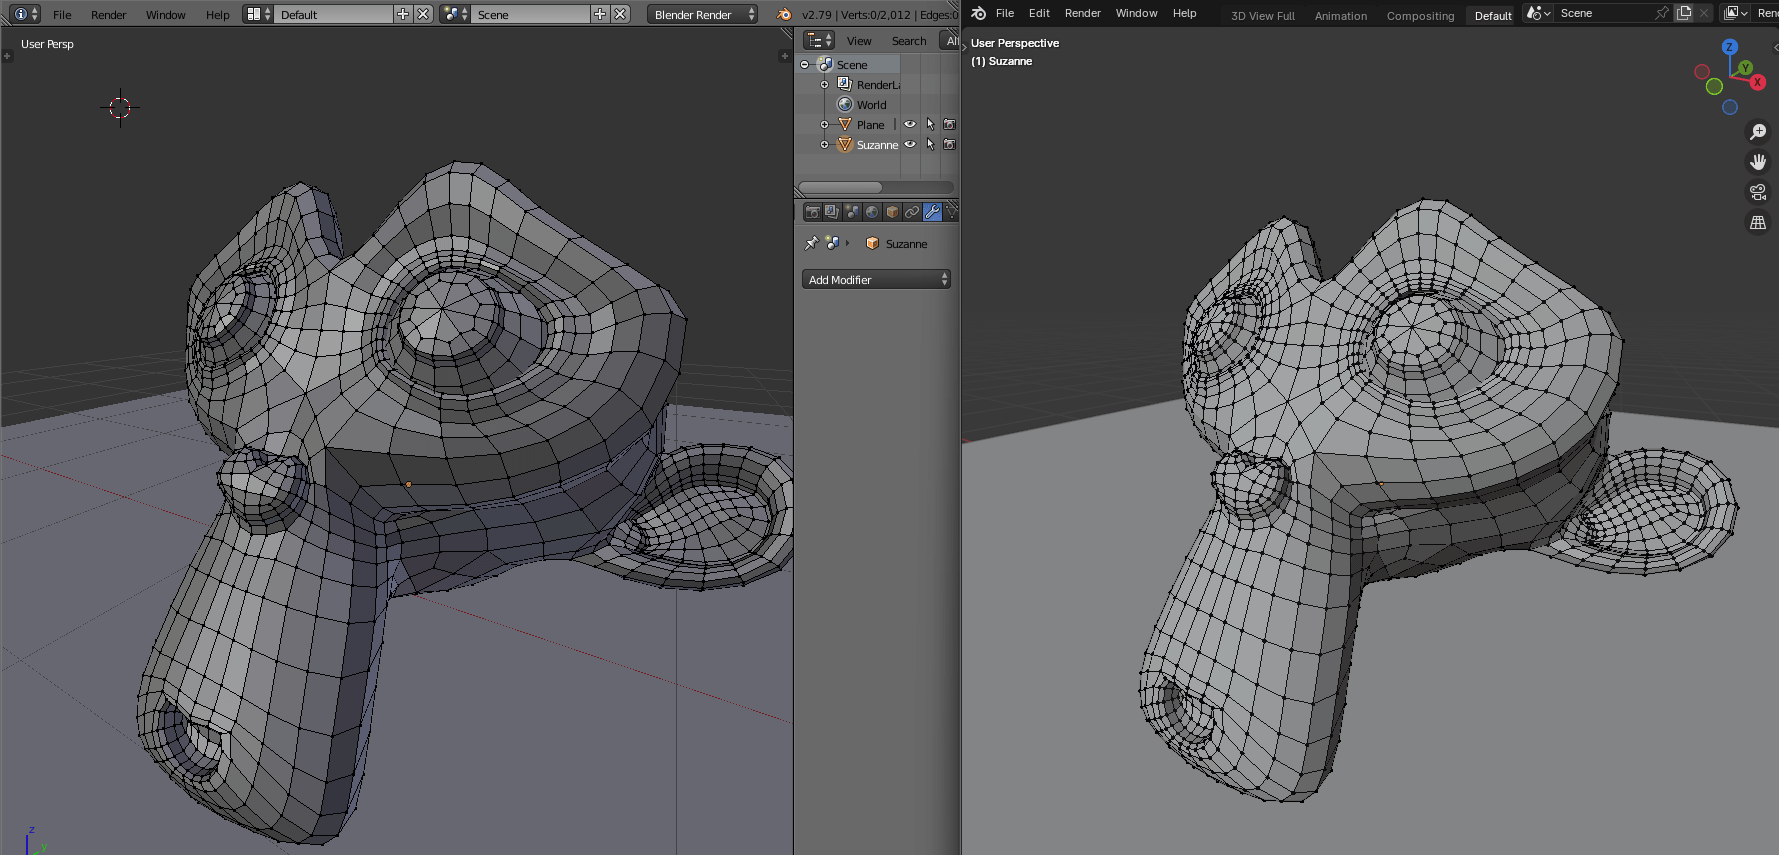Click the Blender logo in 2.79 info header
The height and width of the screenshot is (855, 1779).
pyautogui.click(x=784, y=14)
